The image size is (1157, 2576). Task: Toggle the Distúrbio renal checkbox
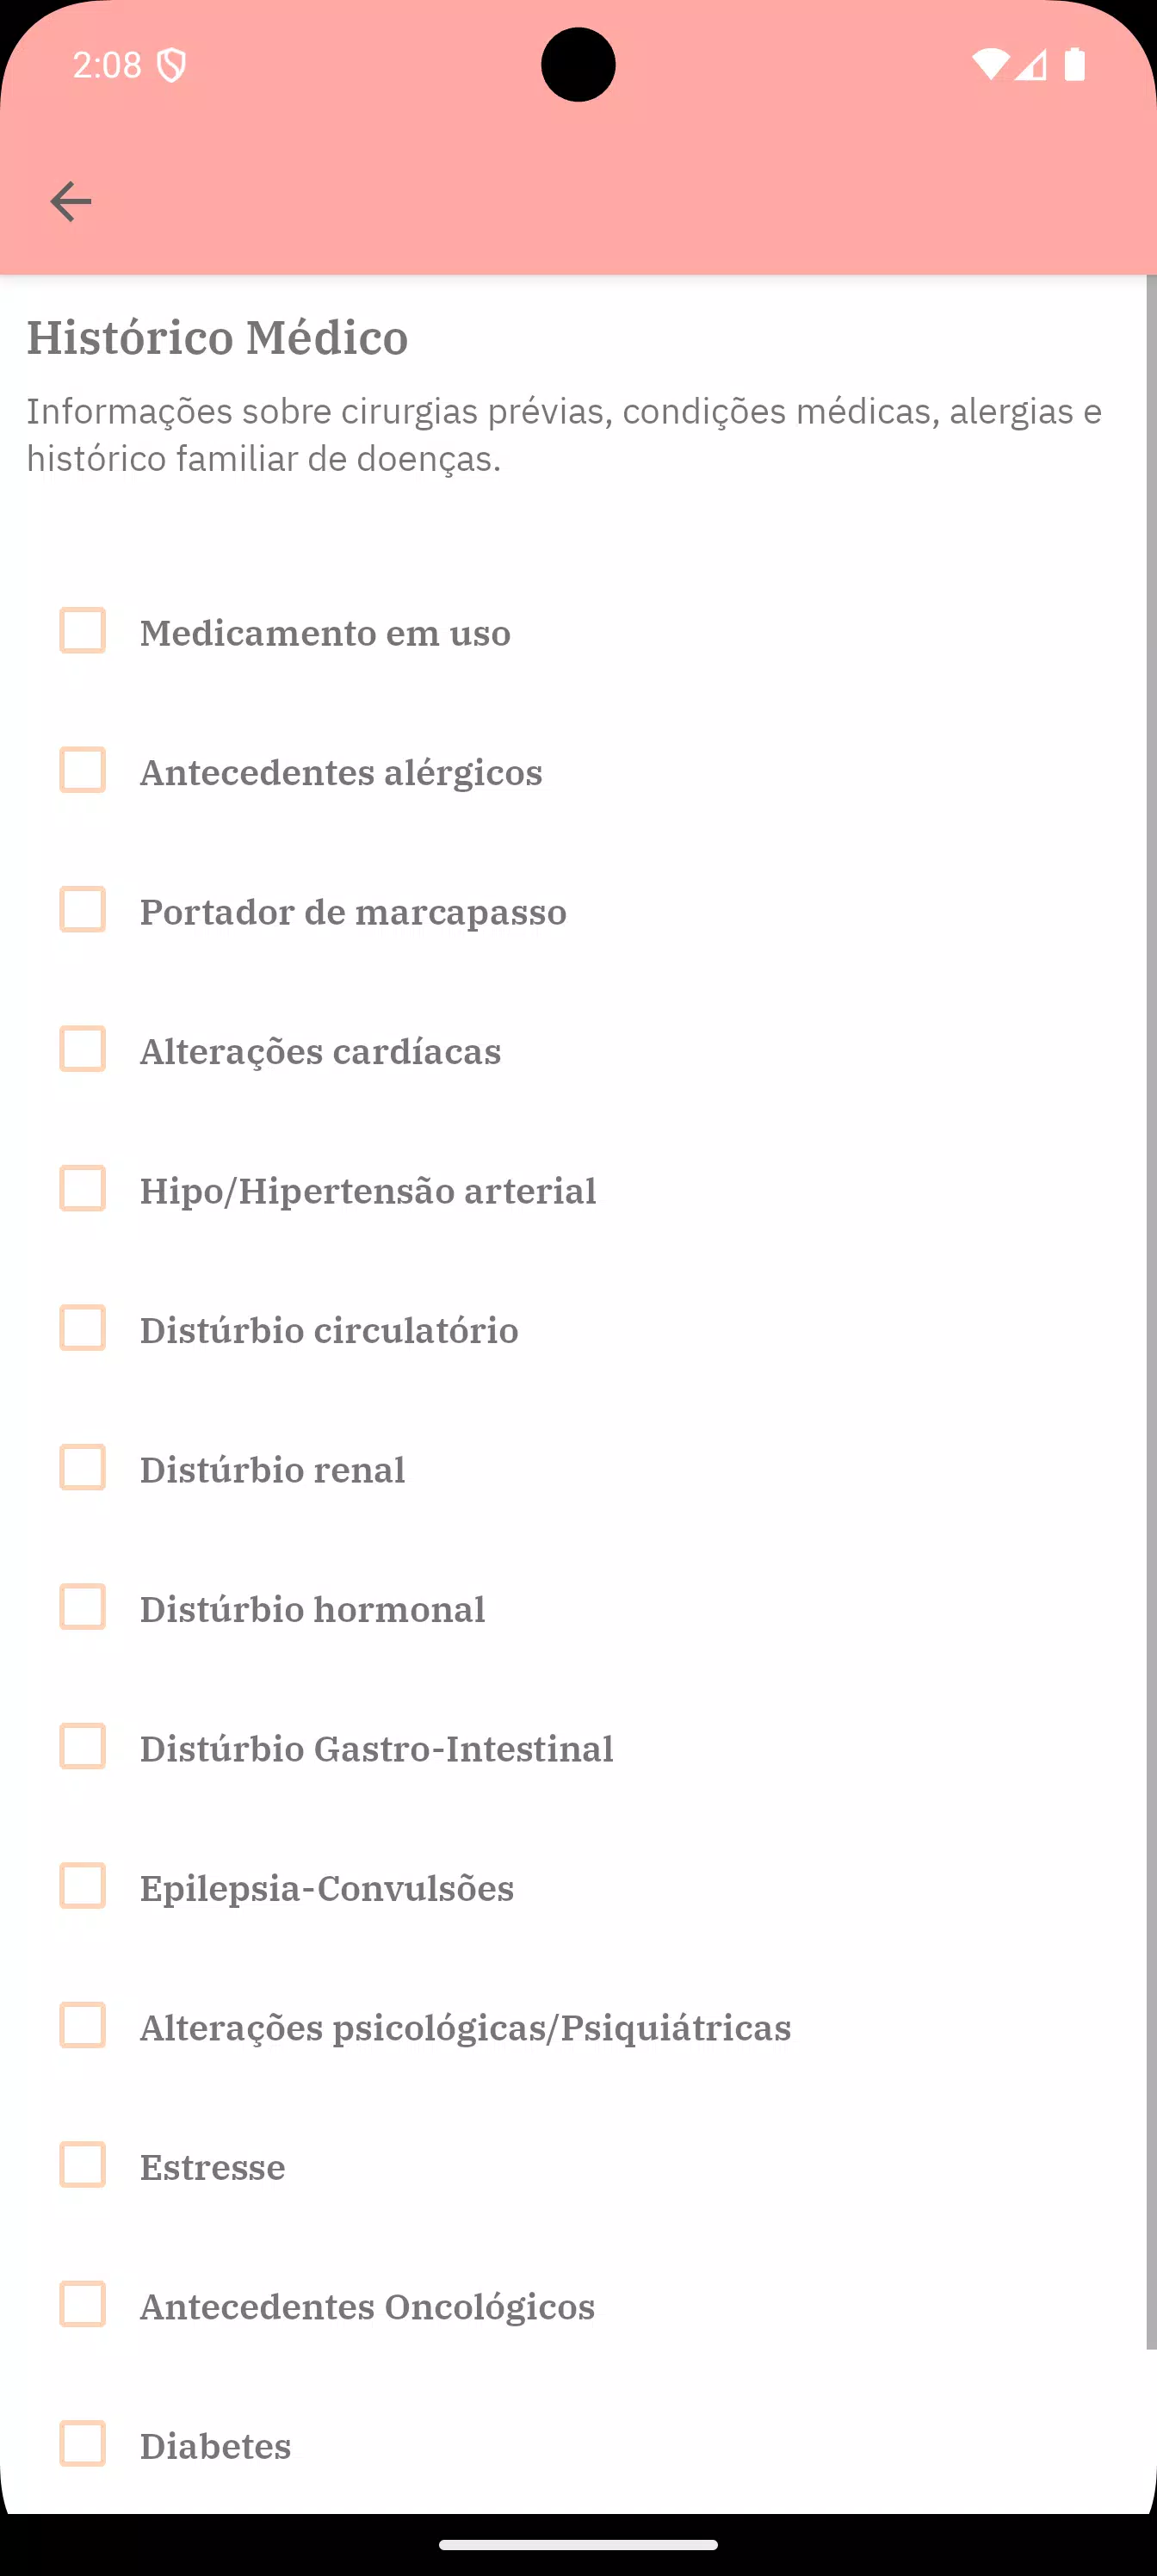(x=83, y=1468)
